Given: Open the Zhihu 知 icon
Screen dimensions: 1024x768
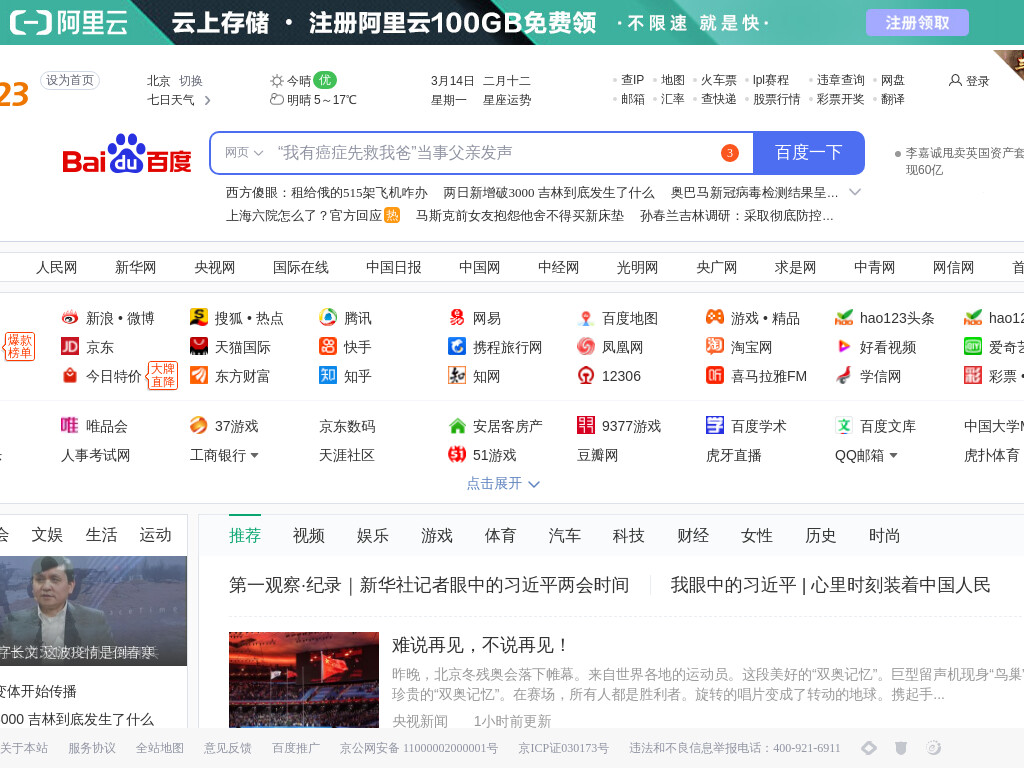Looking at the screenshot, I should 328,375.
